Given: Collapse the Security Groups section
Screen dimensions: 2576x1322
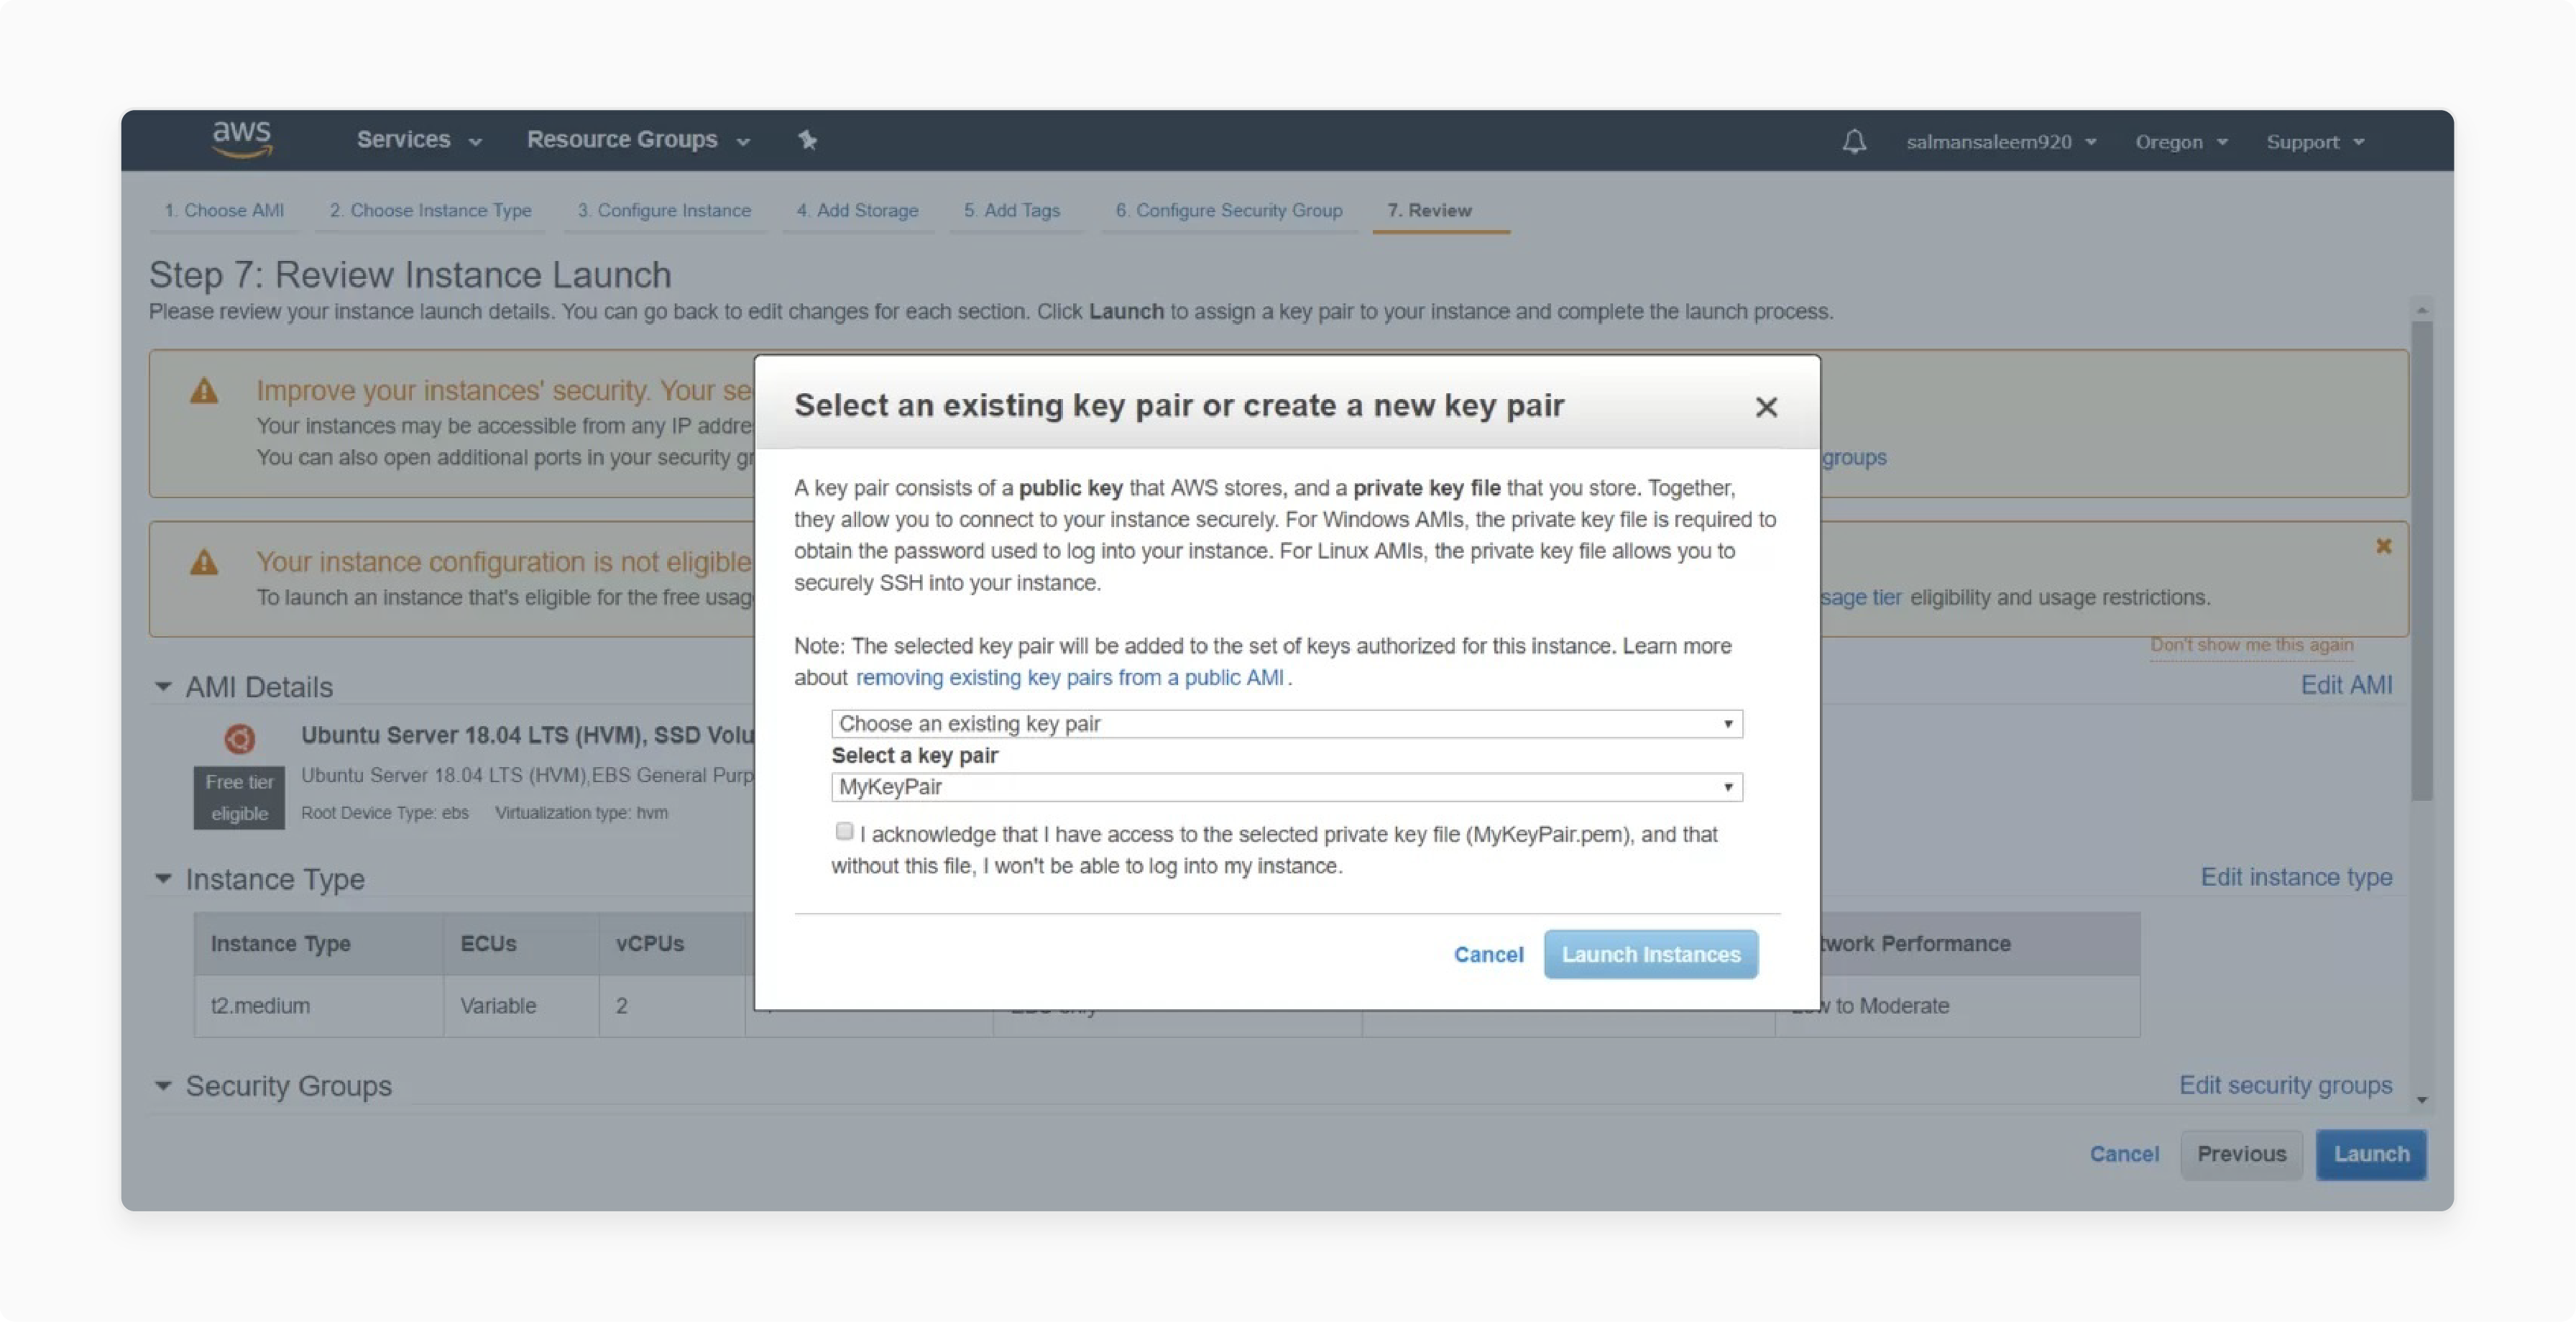Looking at the screenshot, I should pos(163,1085).
